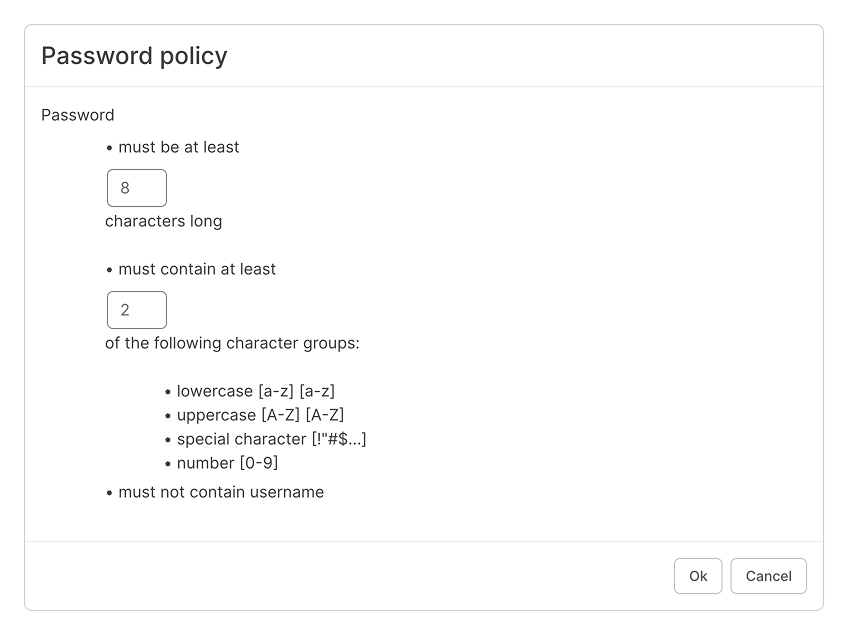Click the word 'lowercase' in the list
Screen dimensions: 848x635
point(215,391)
